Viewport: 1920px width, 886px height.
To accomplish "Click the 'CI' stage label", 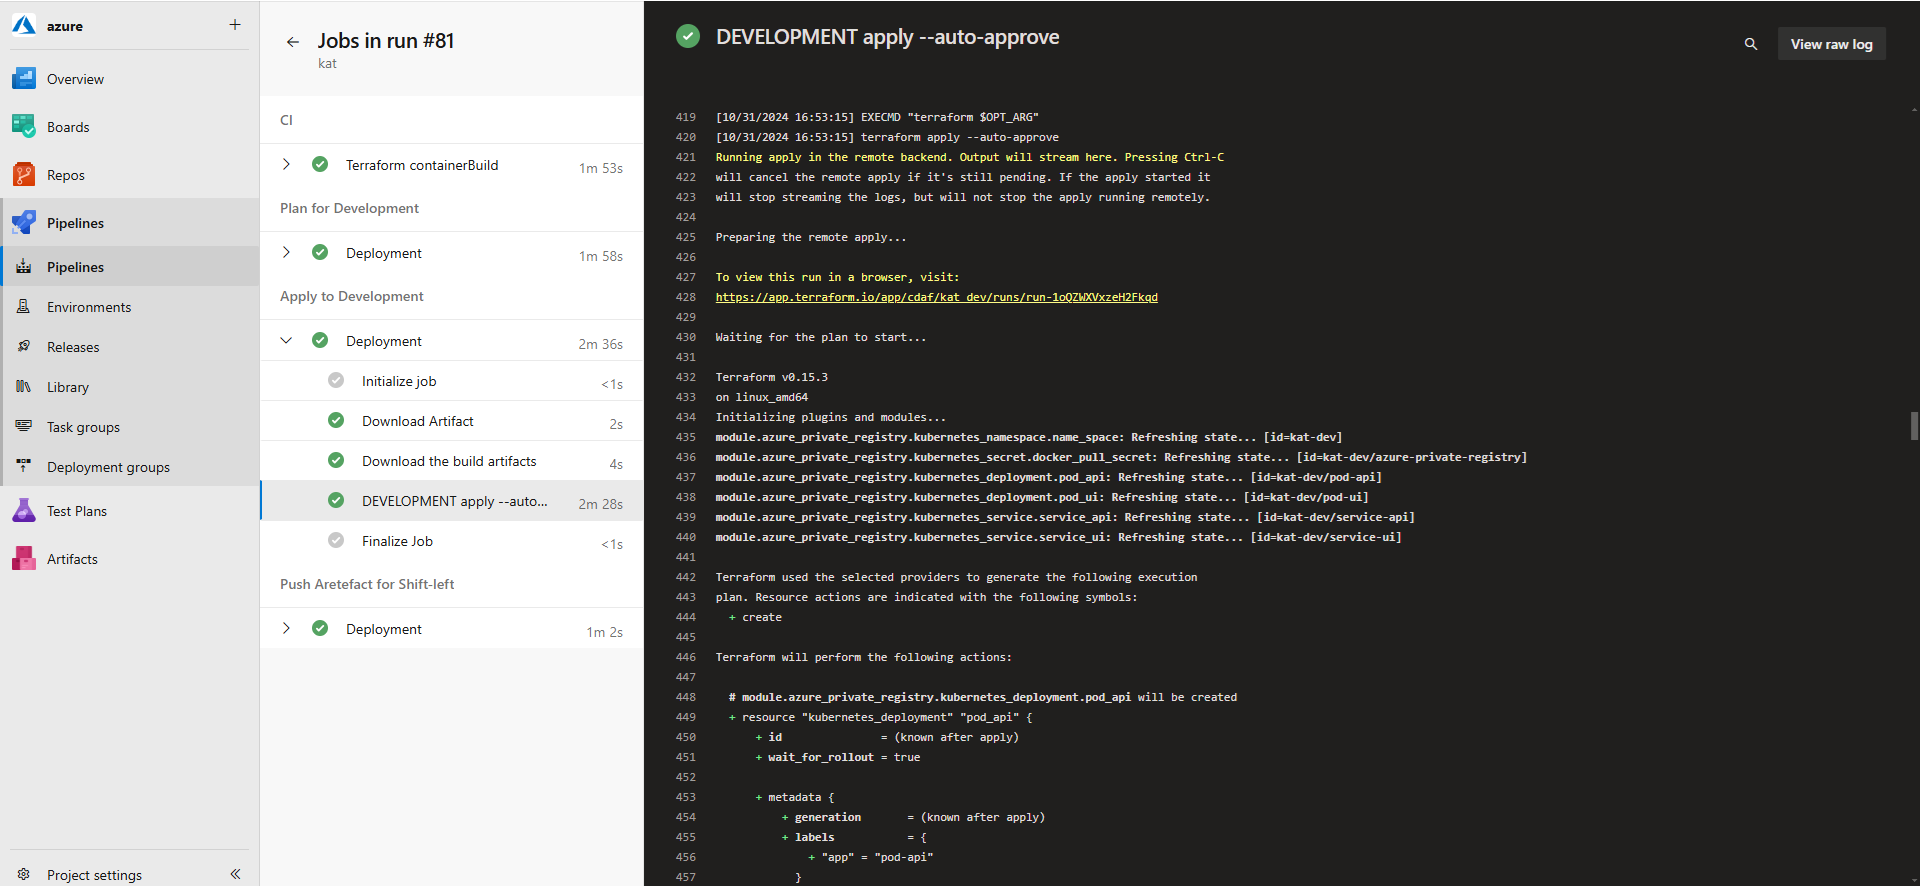I will tap(286, 120).
